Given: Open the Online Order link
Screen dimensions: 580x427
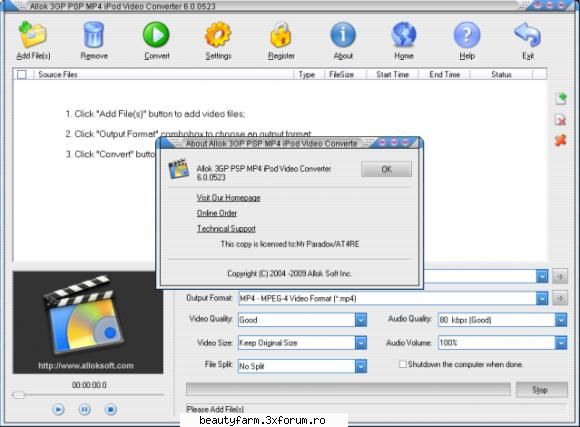Looking at the screenshot, I should pyautogui.click(x=217, y=213).
